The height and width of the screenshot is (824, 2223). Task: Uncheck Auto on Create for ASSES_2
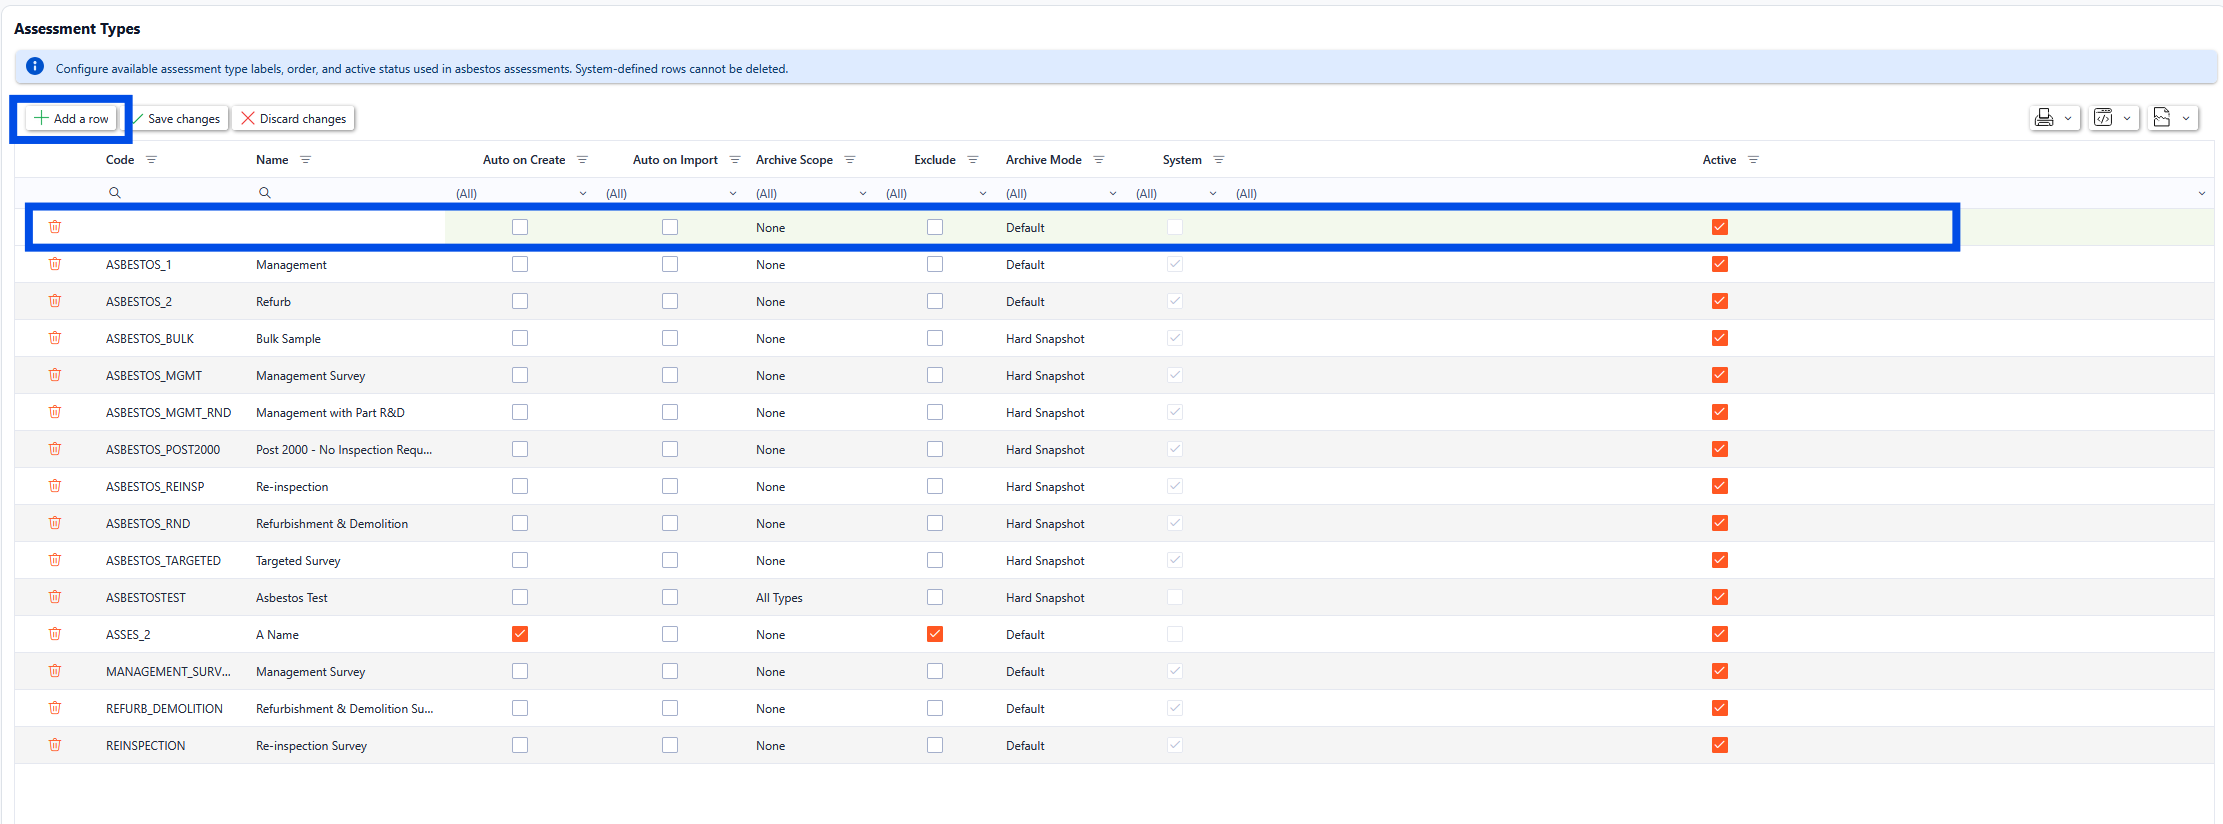pos(520,634)
